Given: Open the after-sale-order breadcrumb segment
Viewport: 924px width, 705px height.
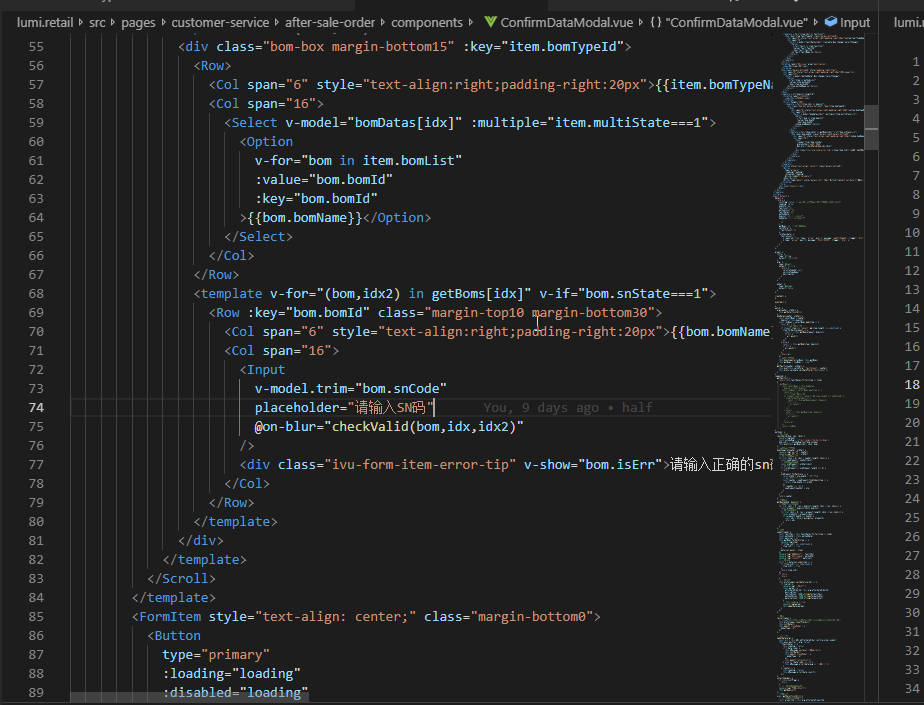Looking at the screenshot, I should pos(330,22).
